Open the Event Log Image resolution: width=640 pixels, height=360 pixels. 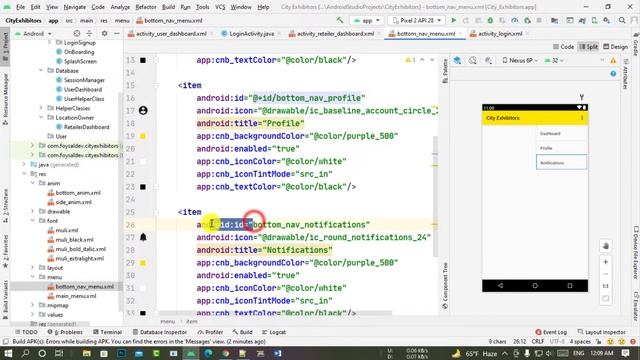(x=551, y=332)
